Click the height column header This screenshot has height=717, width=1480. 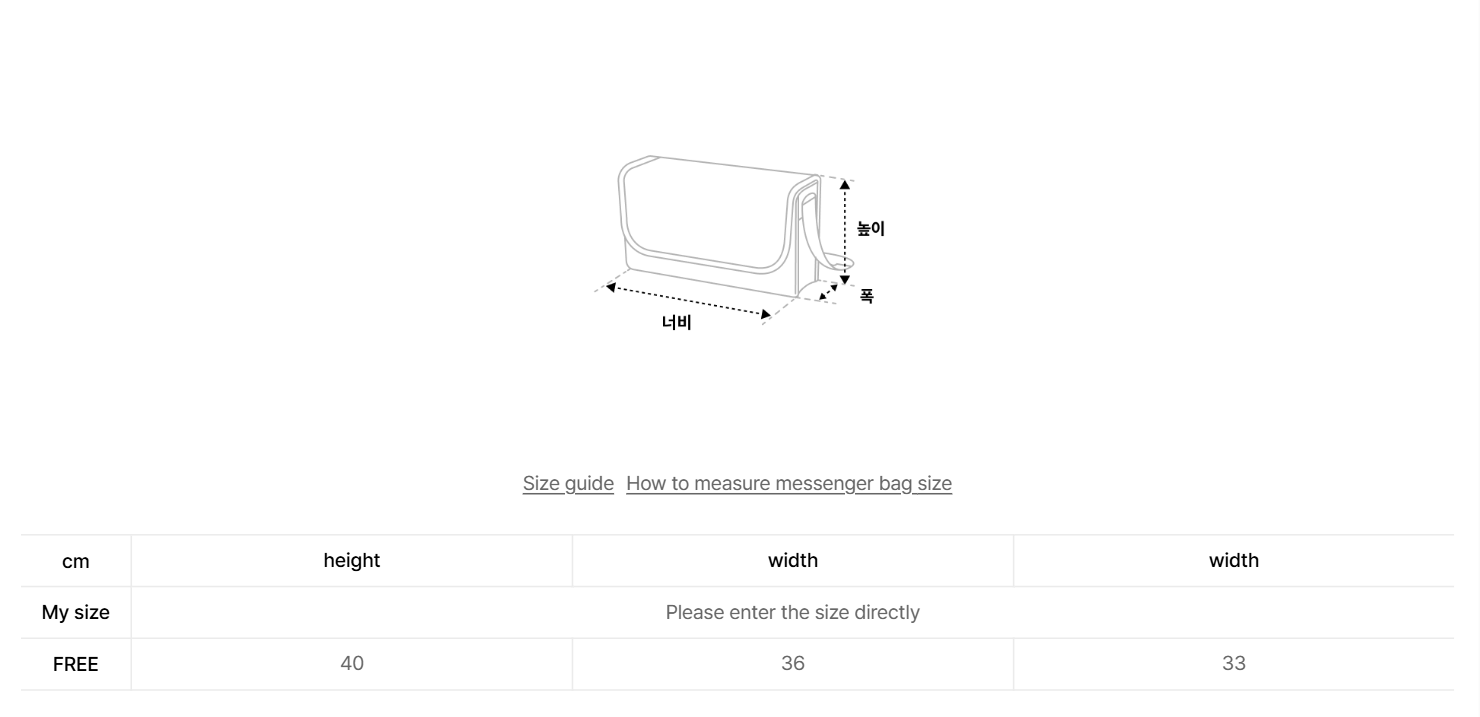pos(351,561)
